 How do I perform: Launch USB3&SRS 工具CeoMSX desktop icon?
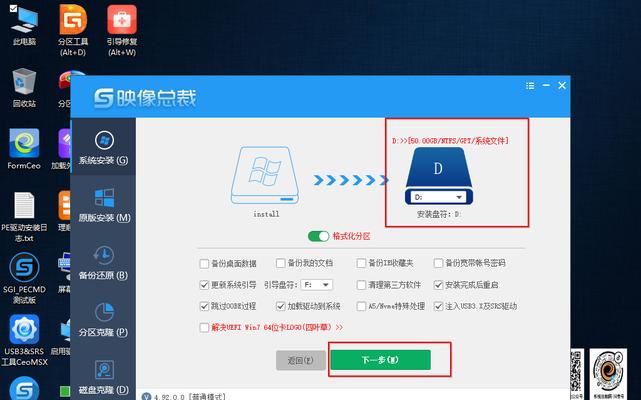point(24,340)
